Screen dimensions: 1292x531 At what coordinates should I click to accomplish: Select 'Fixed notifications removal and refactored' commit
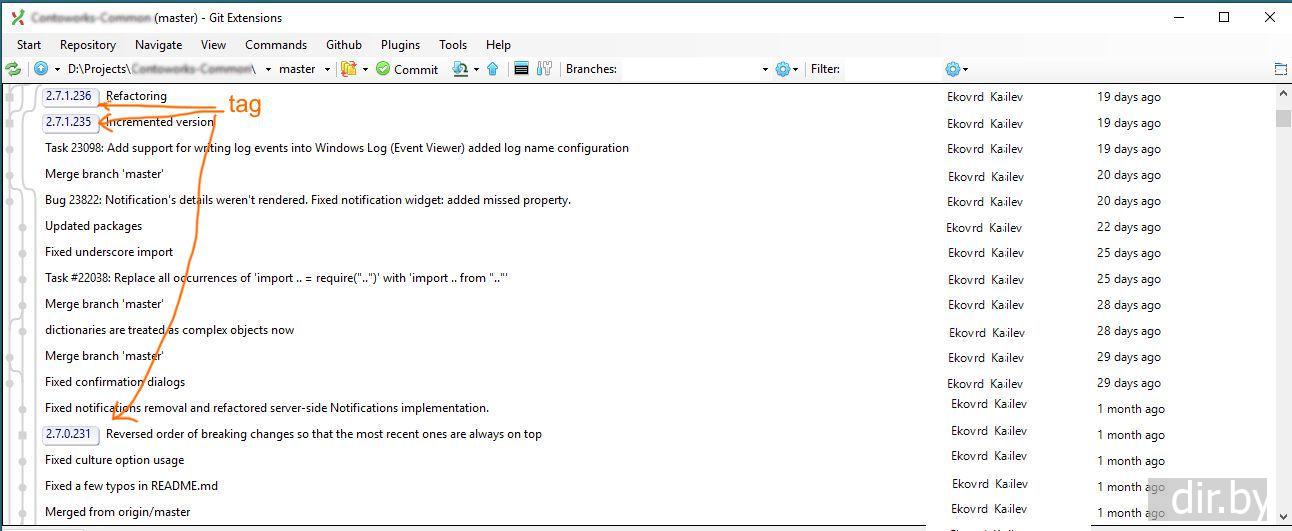[x=267, y=408]
